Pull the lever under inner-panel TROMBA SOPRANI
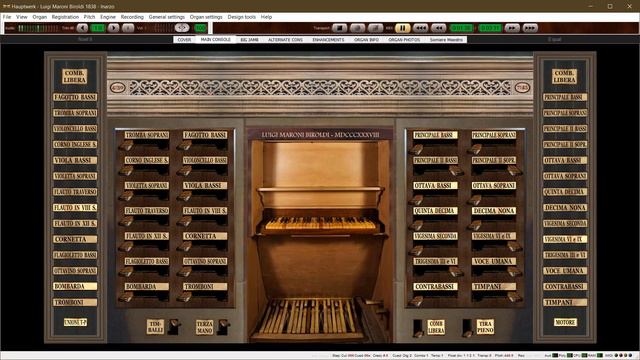The height and width of the screenshot is (360, 640). (x=126, y=146)
